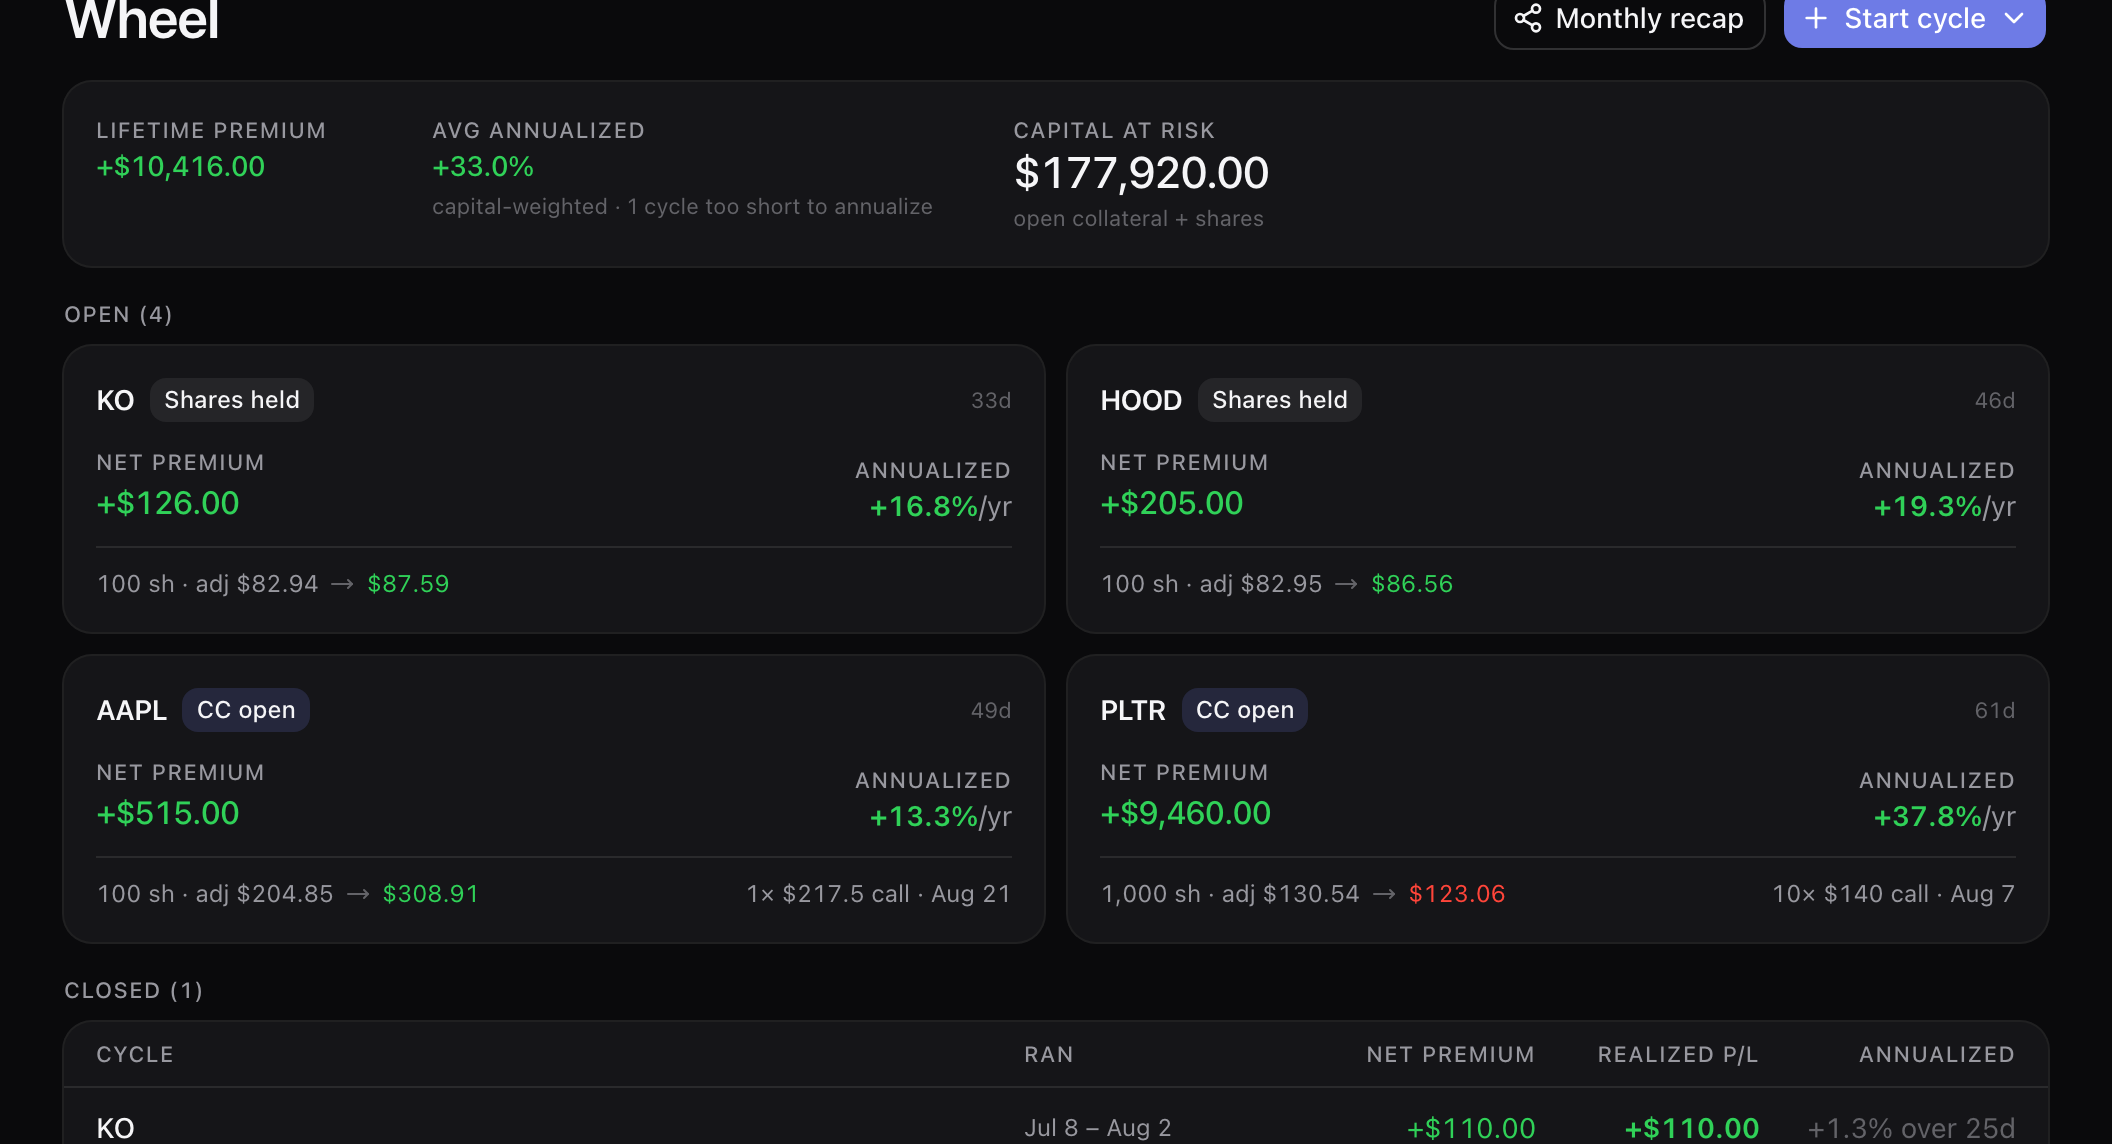Viewport: 2112px width, 1144px height.
Task: Click the share icon in Monthly recap
Action: 1527,18
